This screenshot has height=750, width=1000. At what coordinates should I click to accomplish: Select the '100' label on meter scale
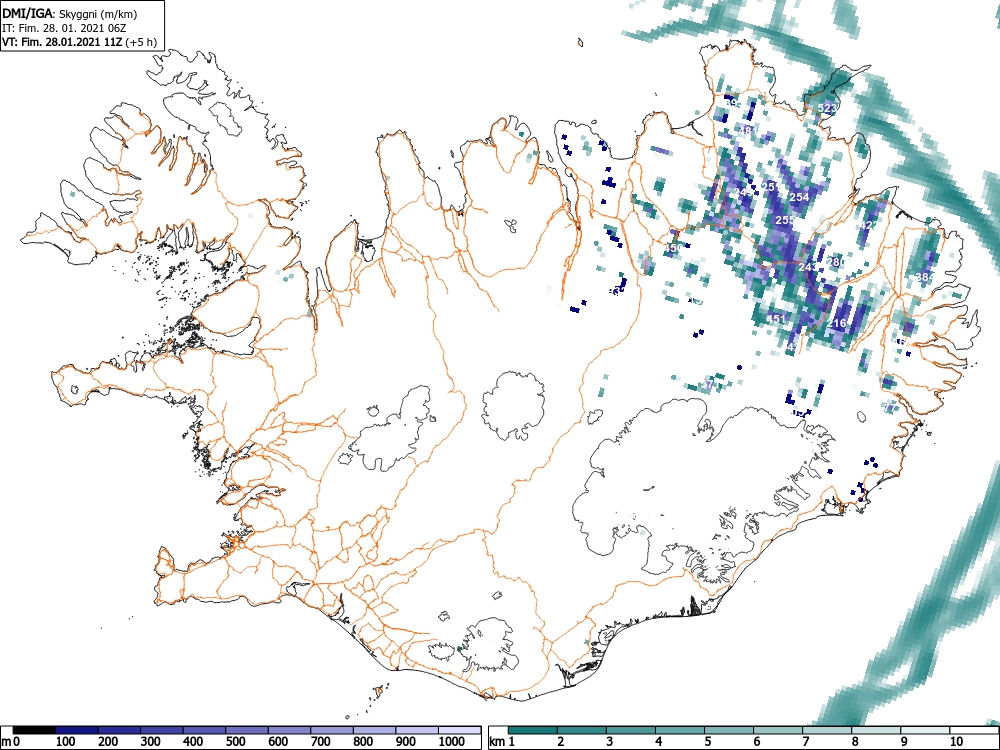coord(66,742)
